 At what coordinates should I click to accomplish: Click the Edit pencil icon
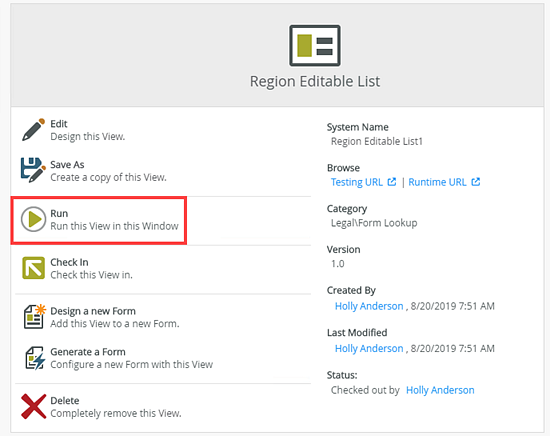[x=33, y=130]
